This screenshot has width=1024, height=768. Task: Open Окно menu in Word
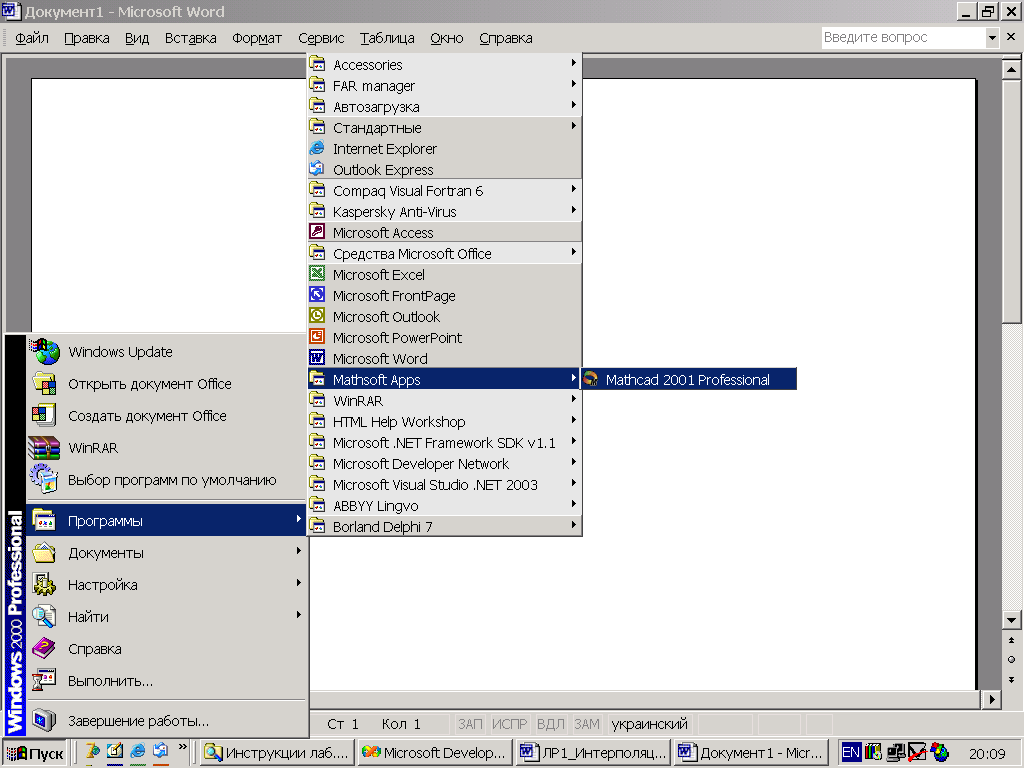[447, 38]
